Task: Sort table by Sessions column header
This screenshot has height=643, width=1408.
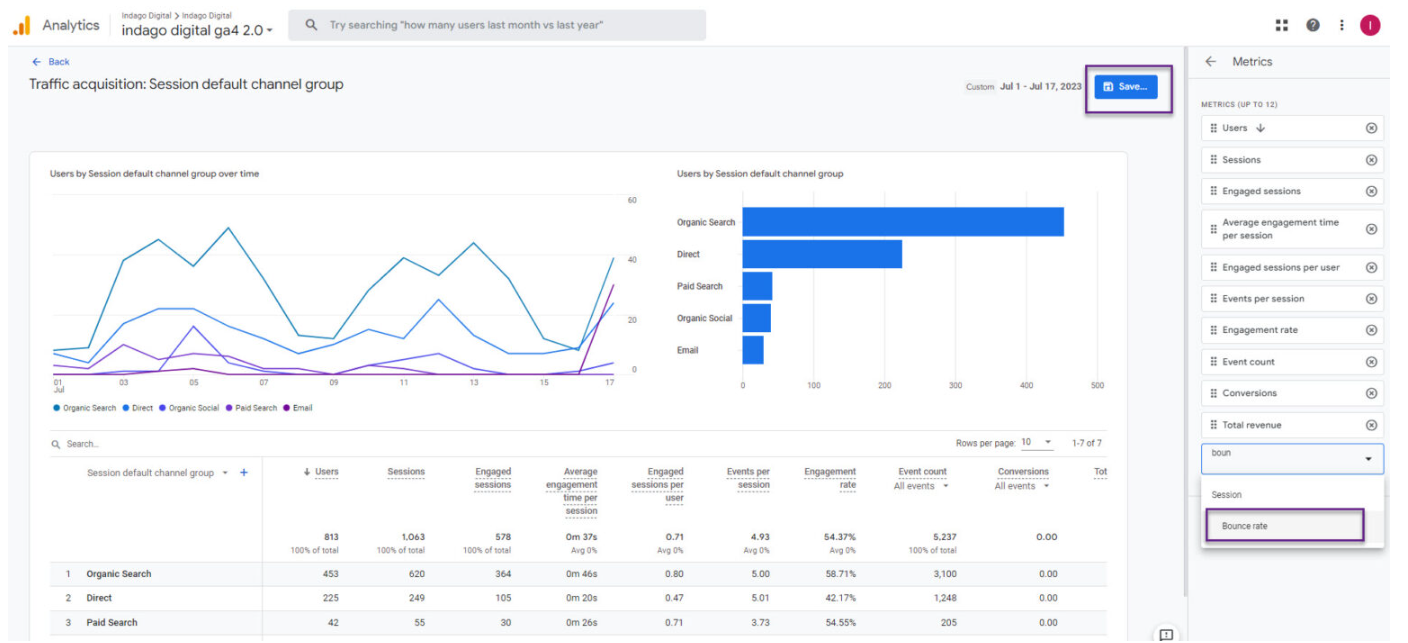Action: coord(406,472)
